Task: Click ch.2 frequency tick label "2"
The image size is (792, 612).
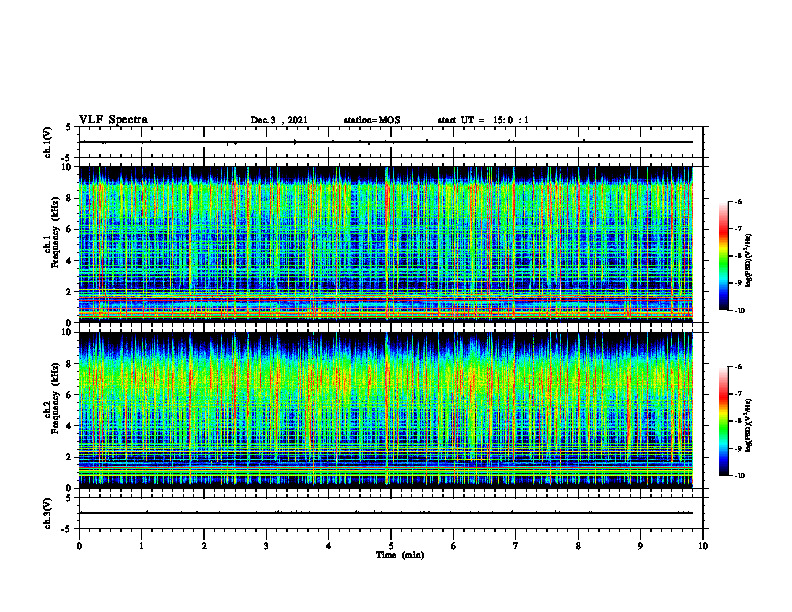Action: 69,457
